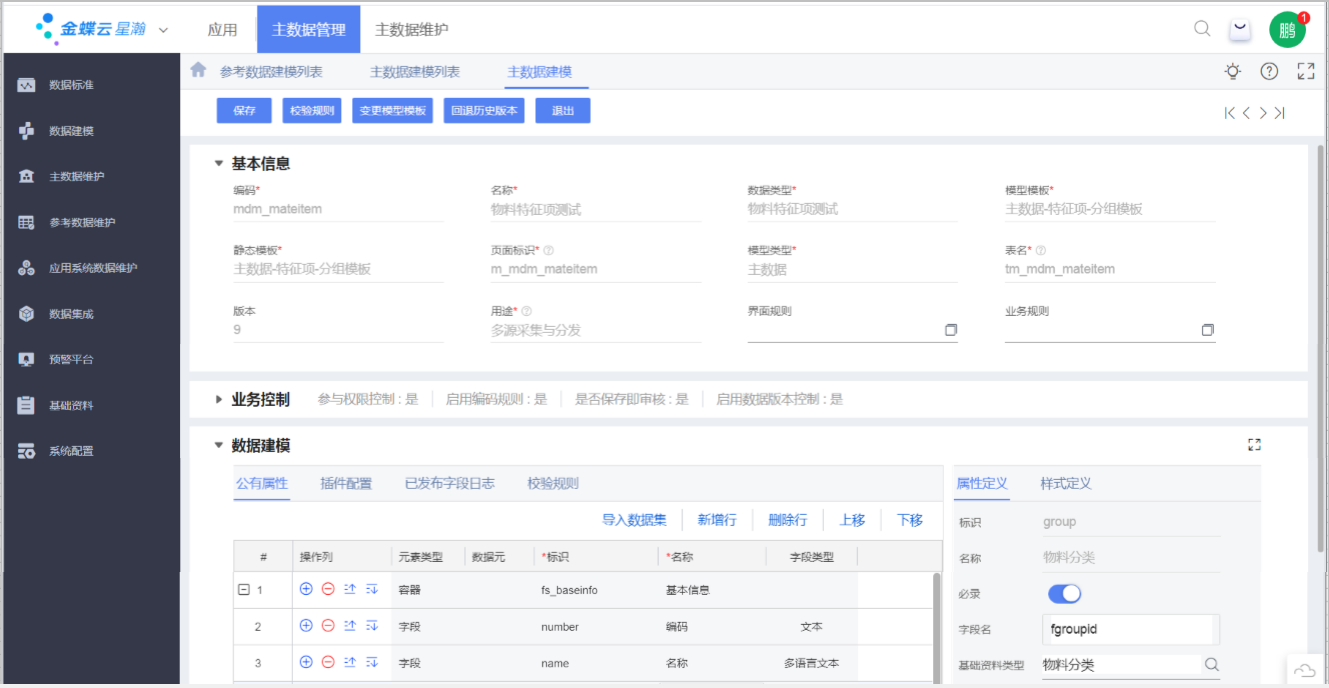Open the 基础资料 sidebar icon
The height and width of the screenshot is (688, 1329).
click(x=27, y=405)
